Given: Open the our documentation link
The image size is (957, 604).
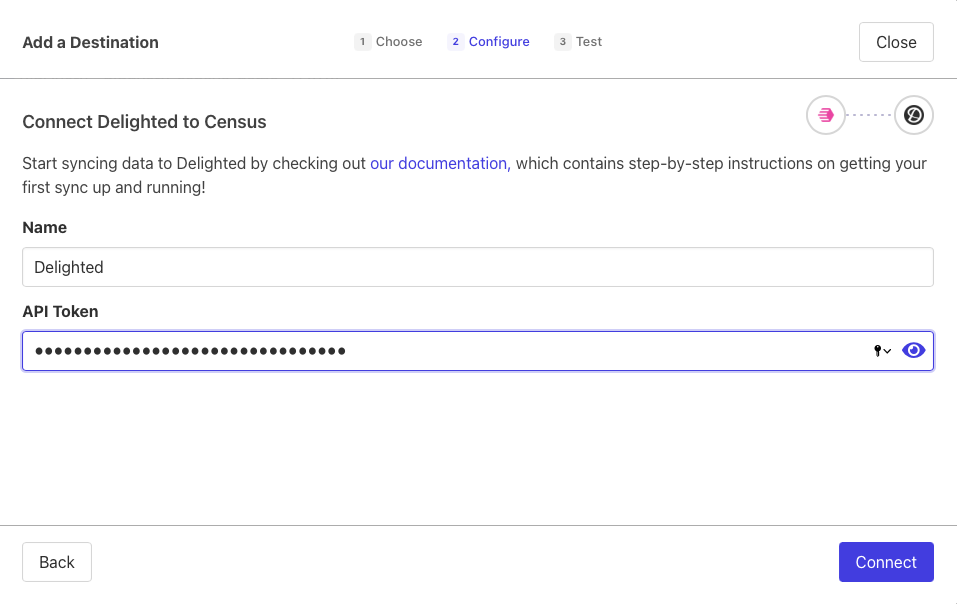Looking at the screenshot, I should click(x=440, y=163).
